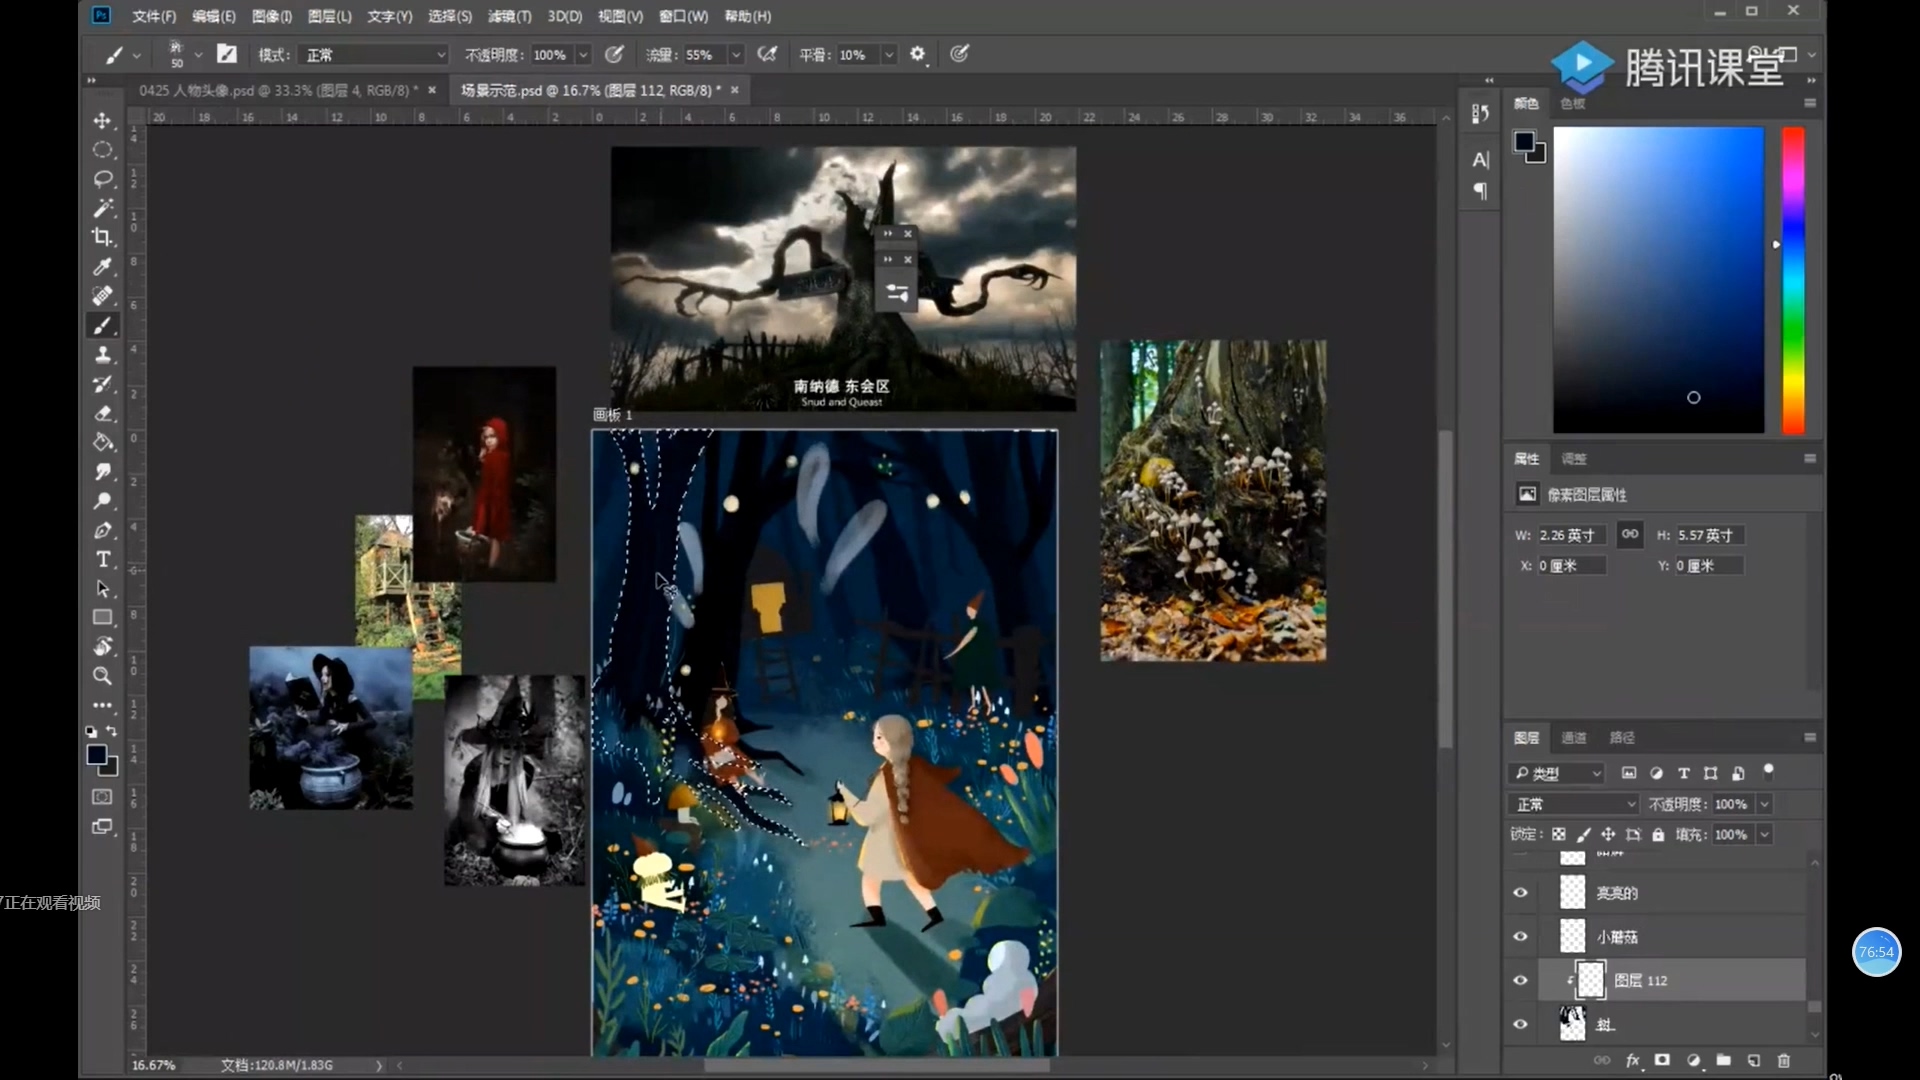Viewport: 1920px width, 1080px height.
Task: Switch to the 路径 paths tab
Action: [x=1621, y=738]
